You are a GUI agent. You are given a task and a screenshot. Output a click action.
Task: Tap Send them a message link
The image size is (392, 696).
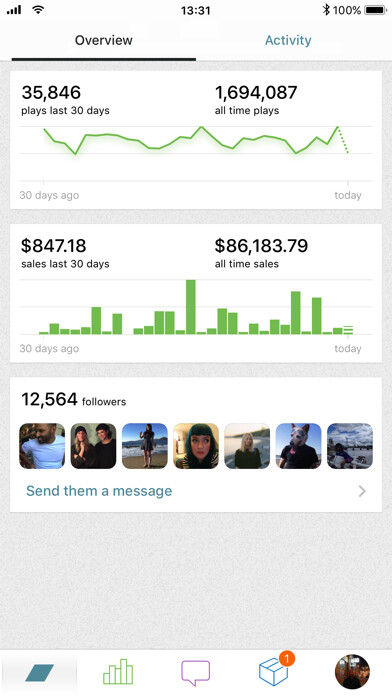[99, 491]
